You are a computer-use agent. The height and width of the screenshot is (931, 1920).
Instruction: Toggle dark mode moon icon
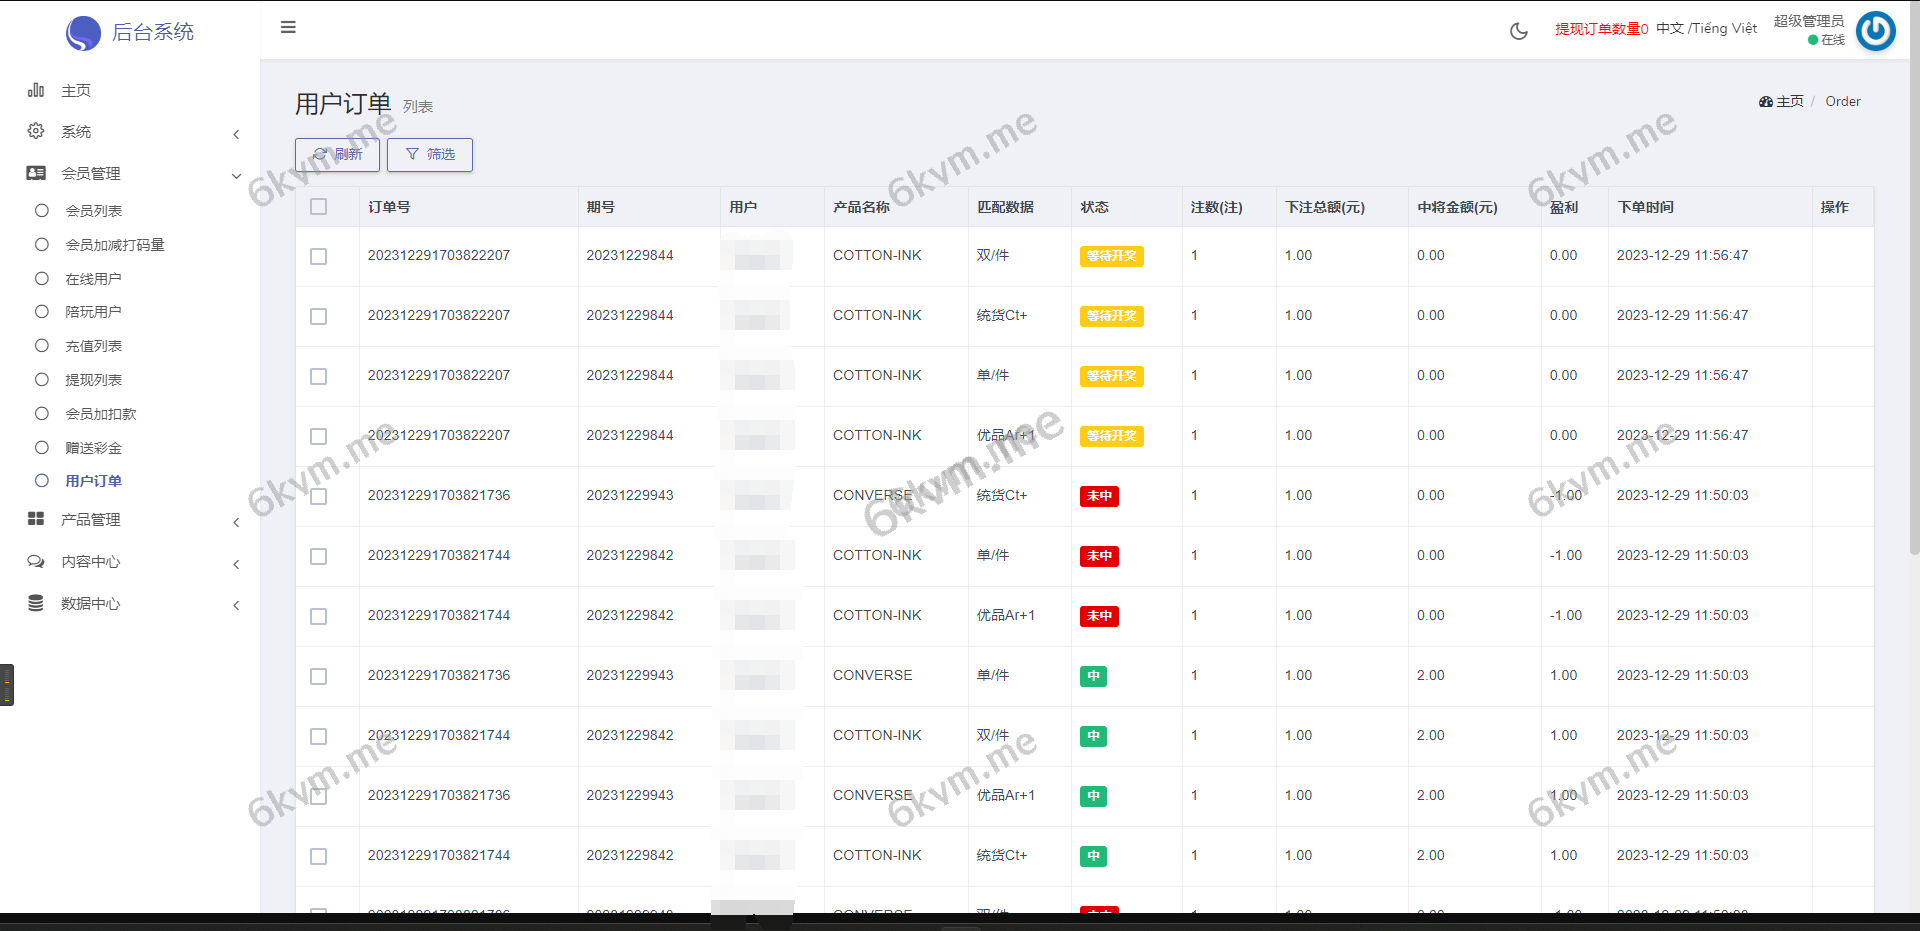[1518, 31]
